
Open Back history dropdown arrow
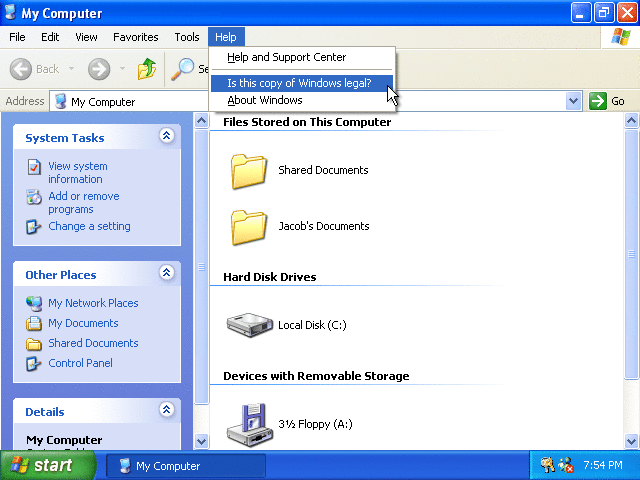(x=71, y=69)
